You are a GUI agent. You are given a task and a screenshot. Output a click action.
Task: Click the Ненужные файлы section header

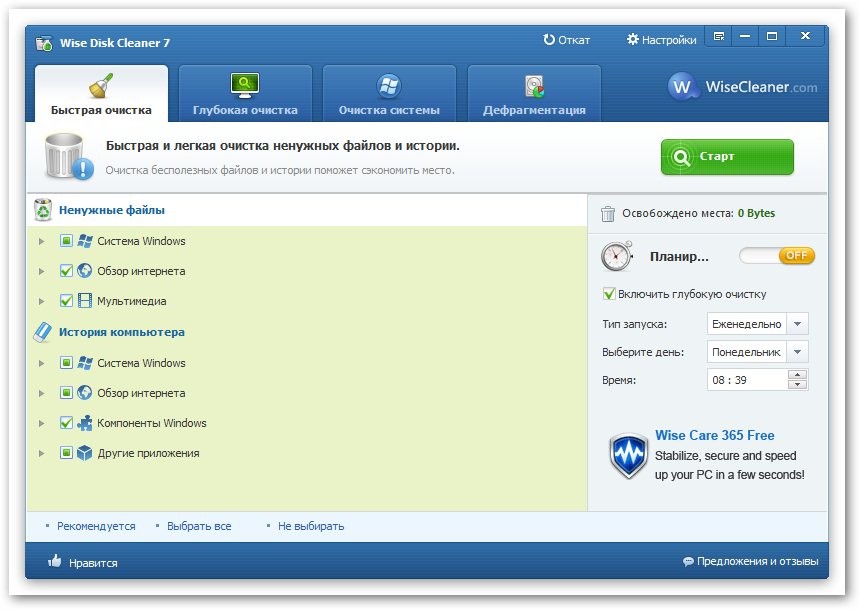112,210
